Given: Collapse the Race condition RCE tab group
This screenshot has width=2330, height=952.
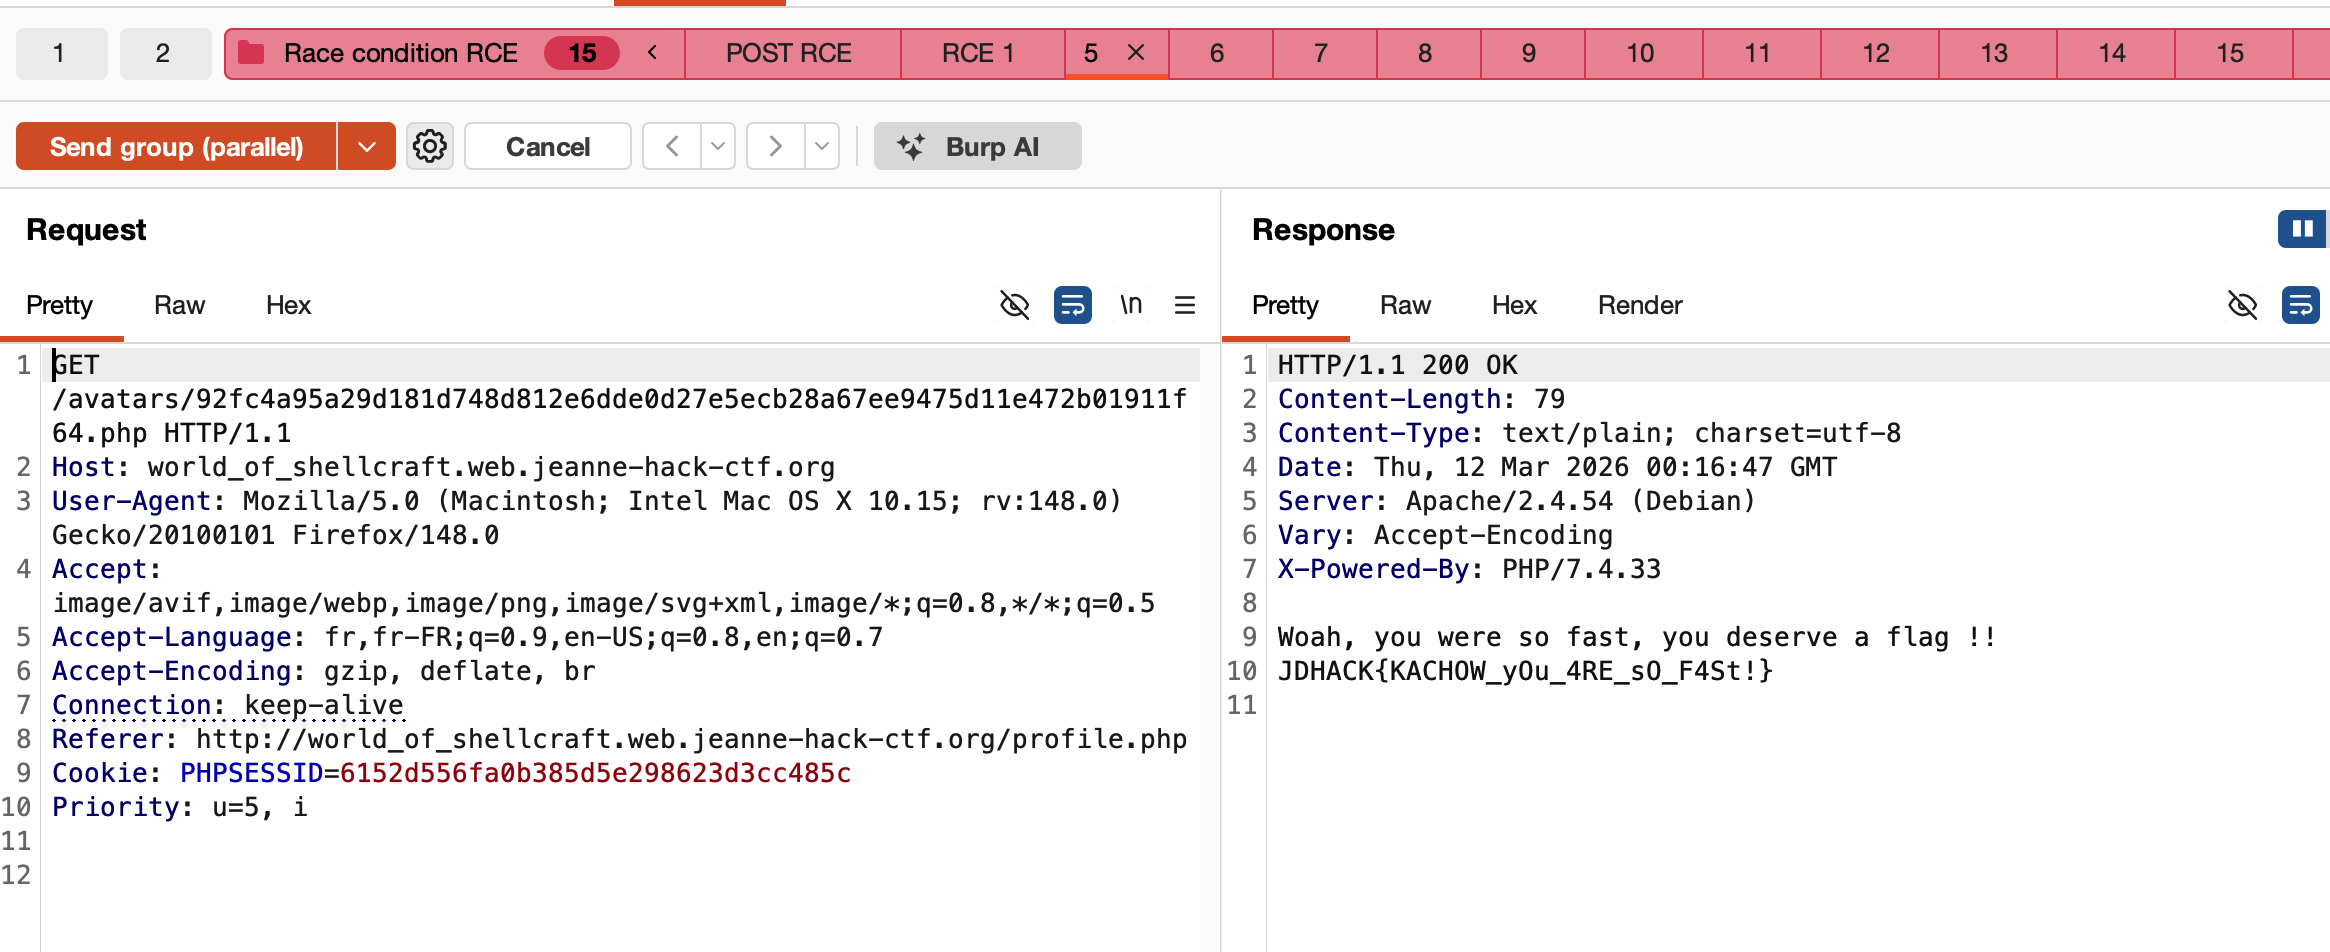Looking at the screenshot, I should [x=652, y=53].
